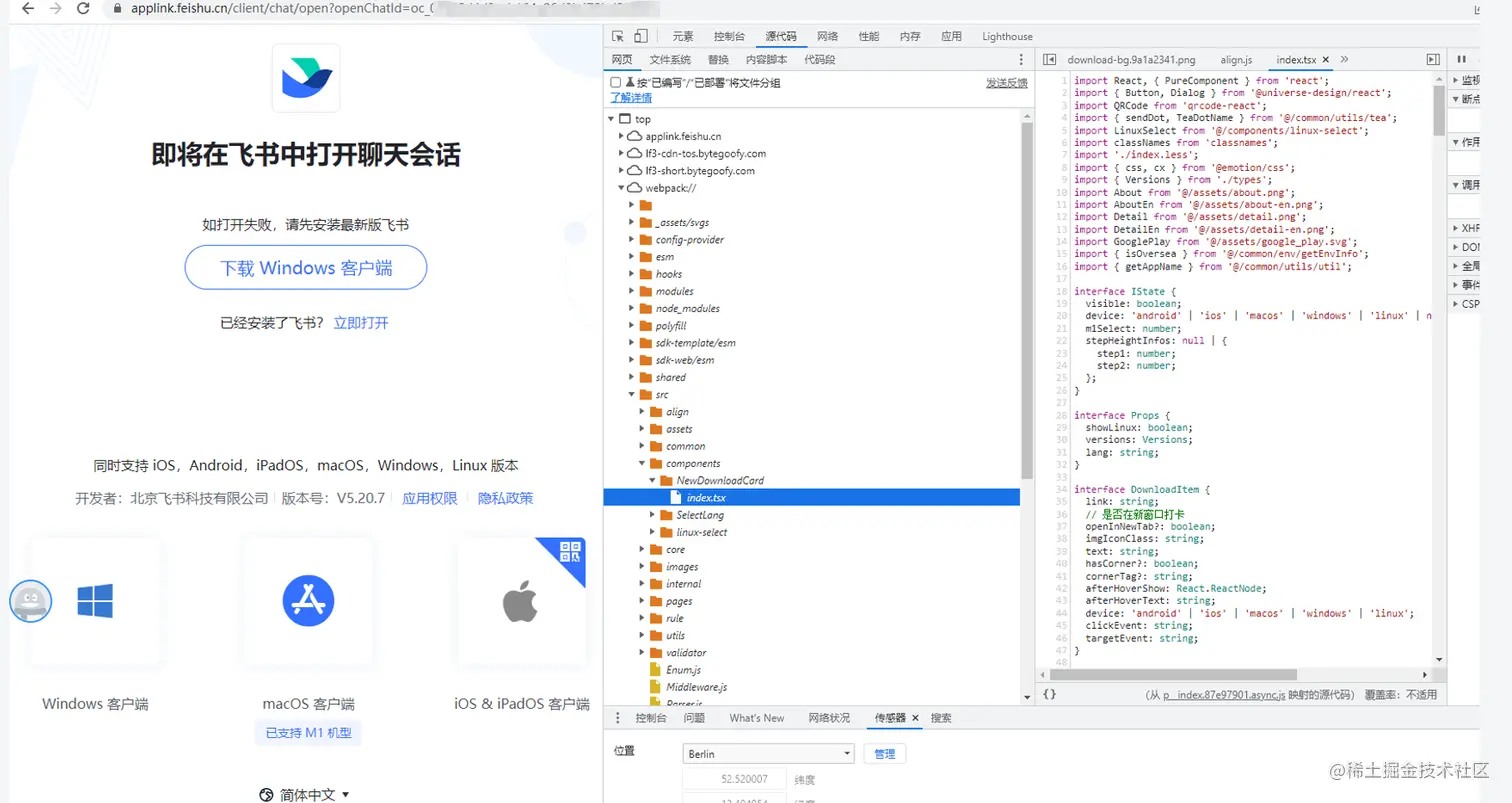The width and height of the screenshot is (1512, 803).
Task: Expand the lf3-cdn-tos.bytegoofy.com node
Action: (621, 153)
